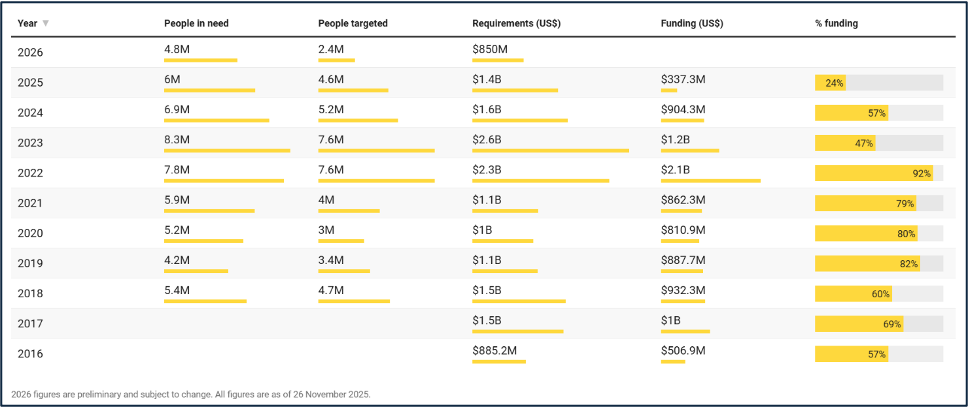Viewport: 968px width, 408px height.
Task: Click the Requirements (US$) column header
Action: [519, 23]
